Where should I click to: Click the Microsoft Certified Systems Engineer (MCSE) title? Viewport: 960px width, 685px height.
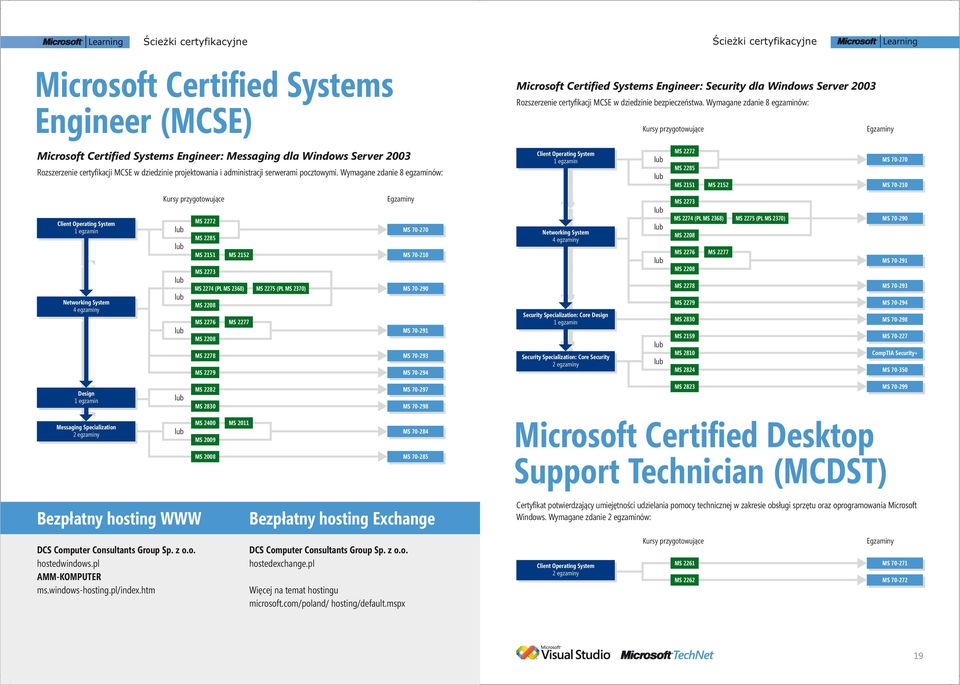tap(214, 103)
